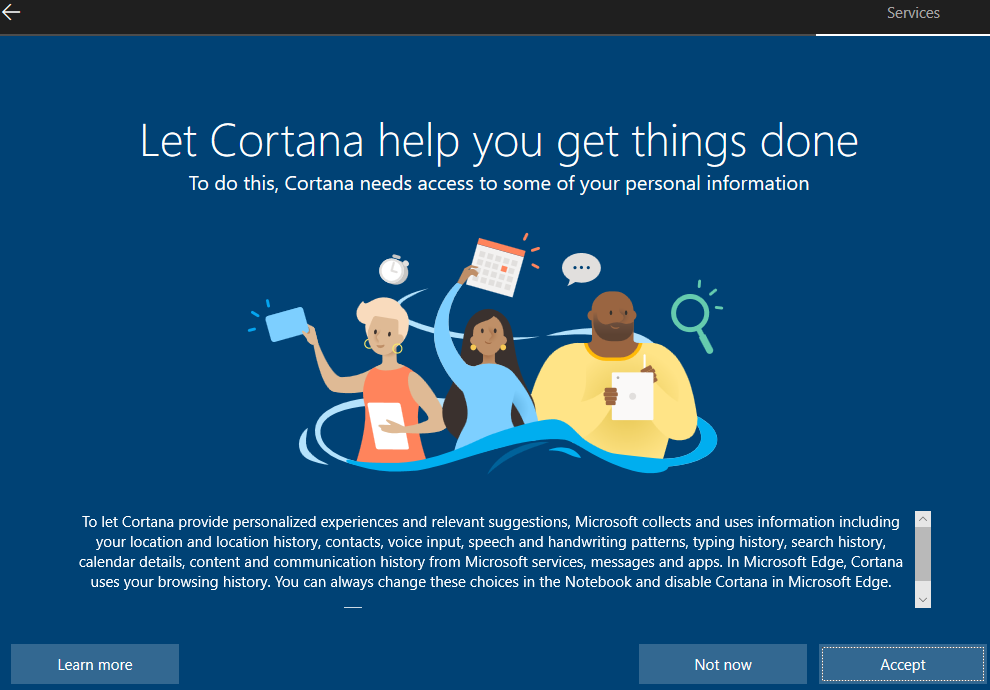Click the personal information subtitle text

click(x=499, y=184)
